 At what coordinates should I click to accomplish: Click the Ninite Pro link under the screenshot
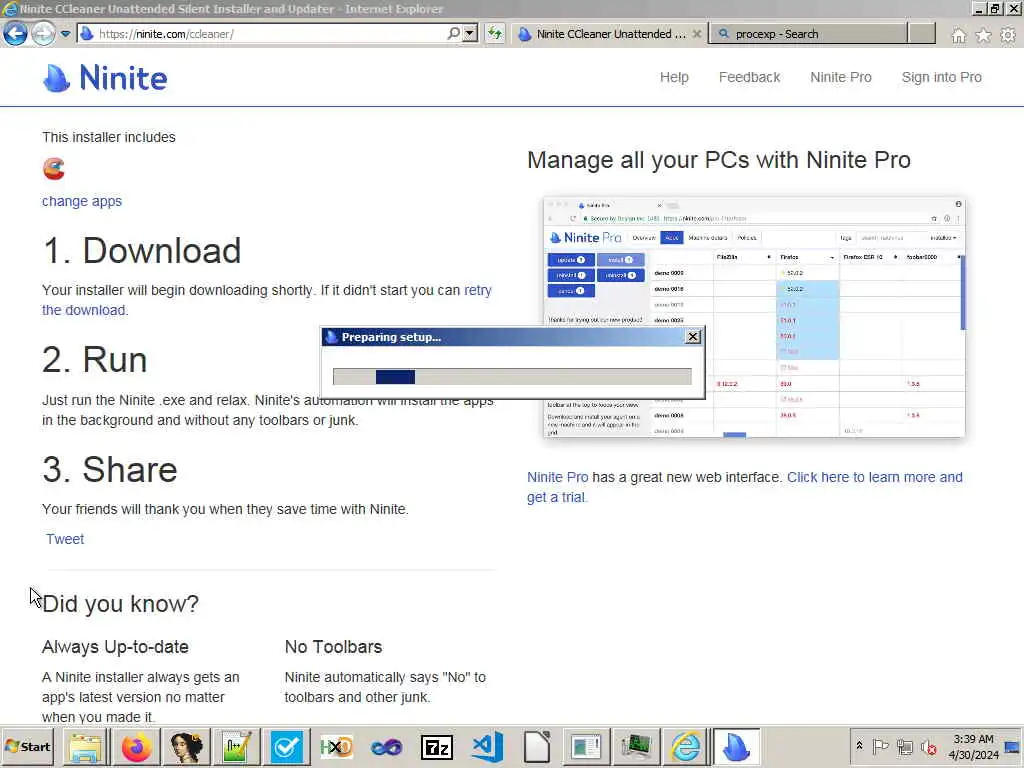click(557, 477)
